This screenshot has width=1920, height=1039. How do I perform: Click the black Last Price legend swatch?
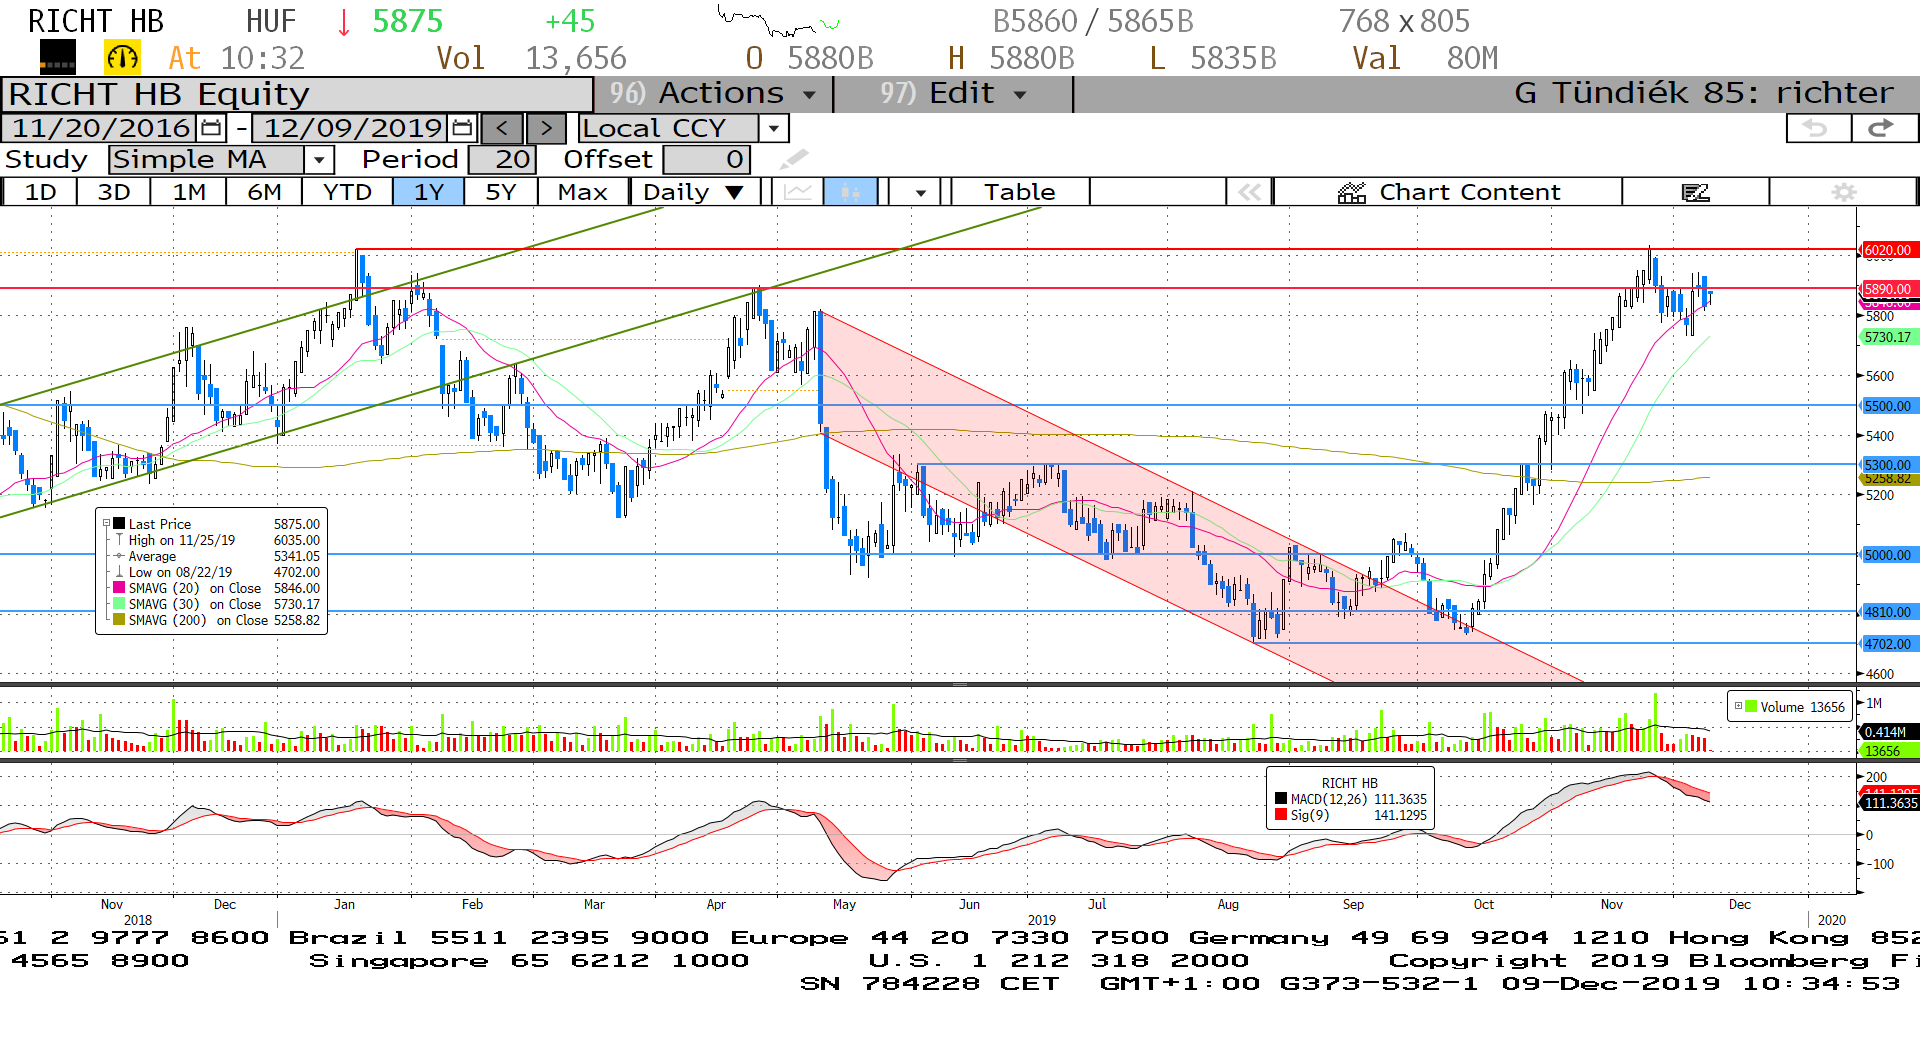[119, 523]
